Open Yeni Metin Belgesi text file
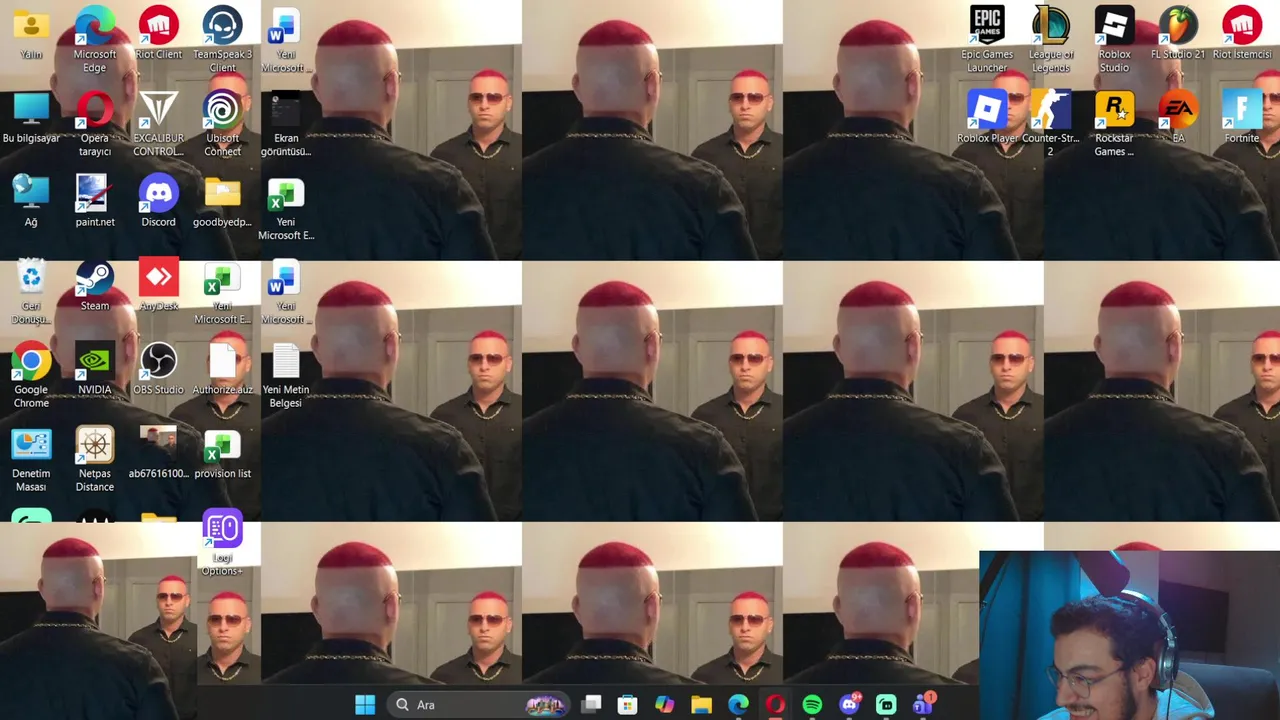Image resolution: width=1280 pixels, height=720 pixels. pos(286,376)
